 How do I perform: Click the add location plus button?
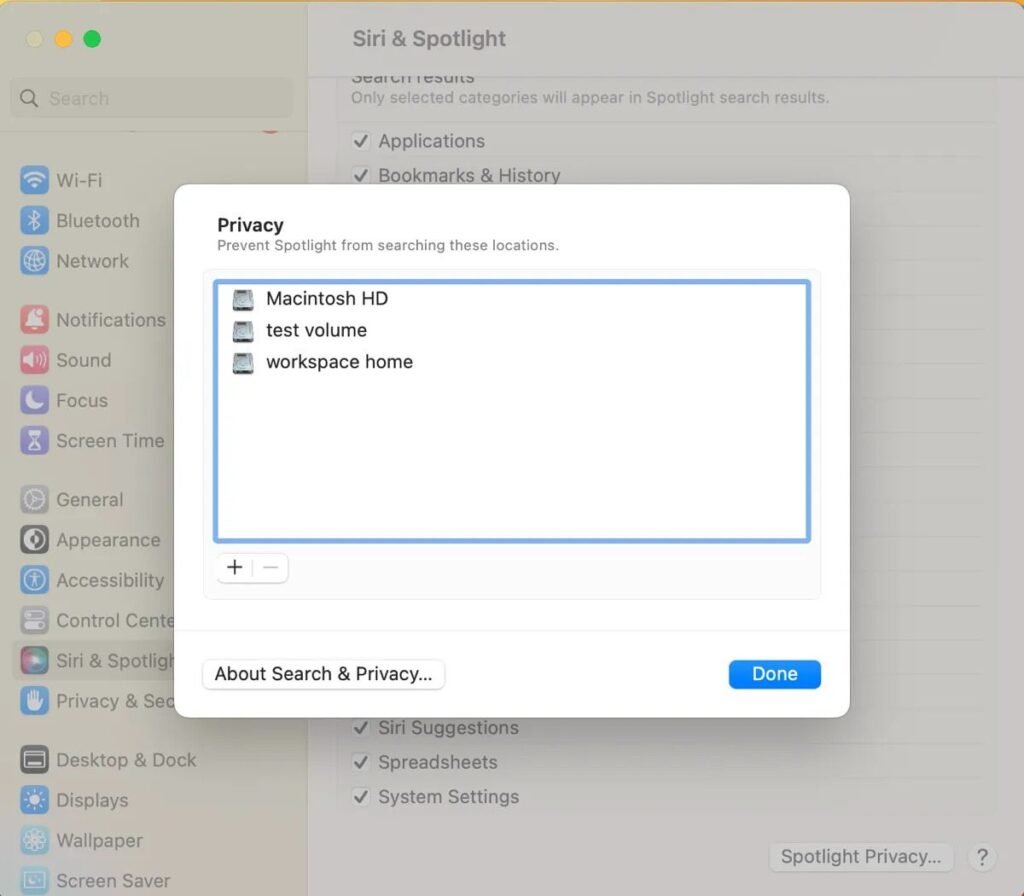point(234,567)
